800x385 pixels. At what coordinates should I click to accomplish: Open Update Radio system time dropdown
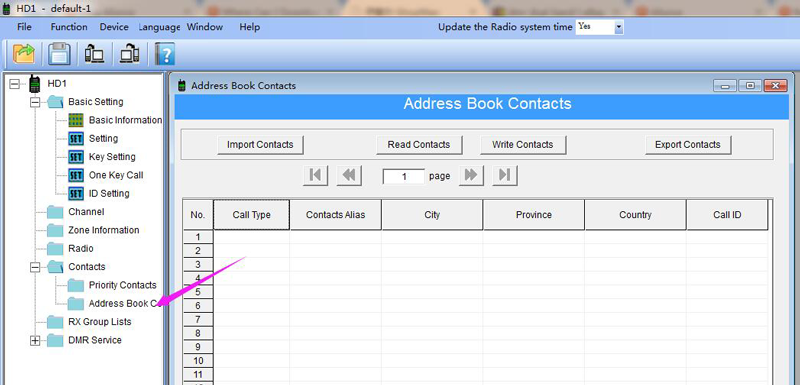619,28
